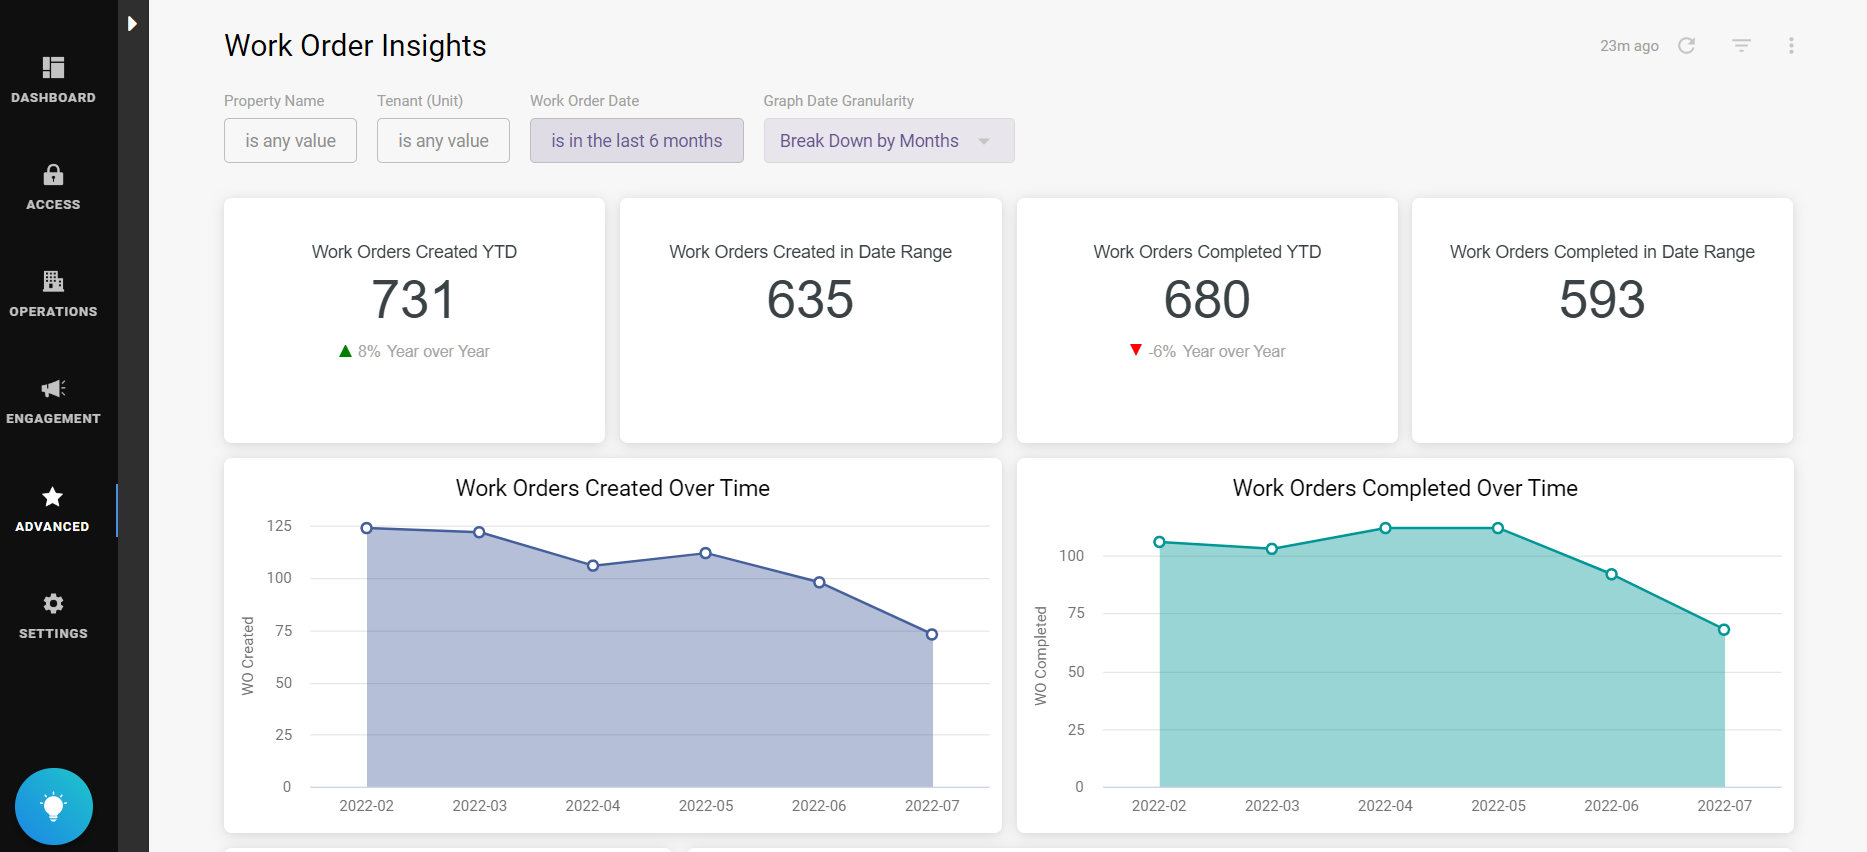
Task: Click Work Orders Created in Date Range 635
Action: (x=810, y=300)
